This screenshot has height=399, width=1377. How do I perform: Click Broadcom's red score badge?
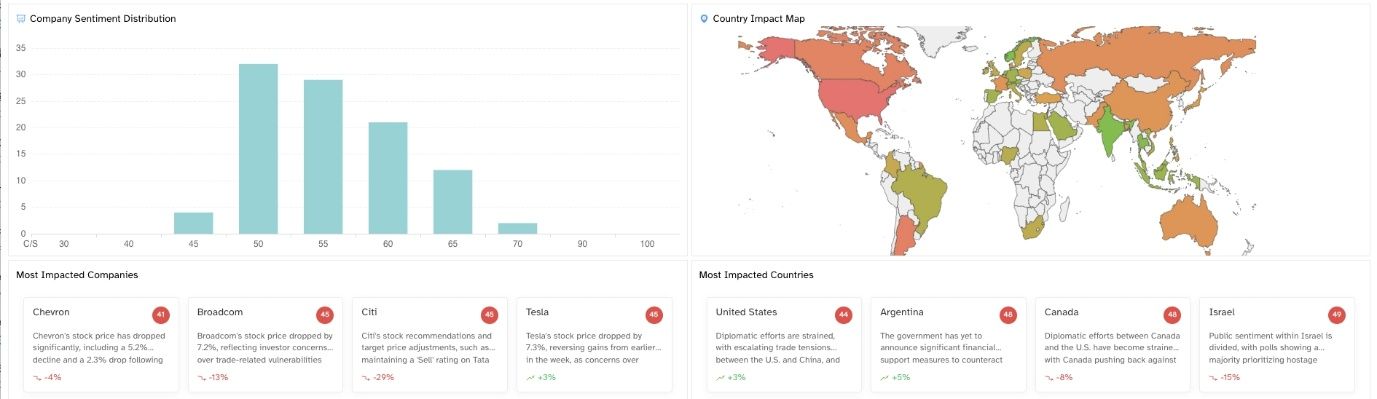tap(324, 315)
